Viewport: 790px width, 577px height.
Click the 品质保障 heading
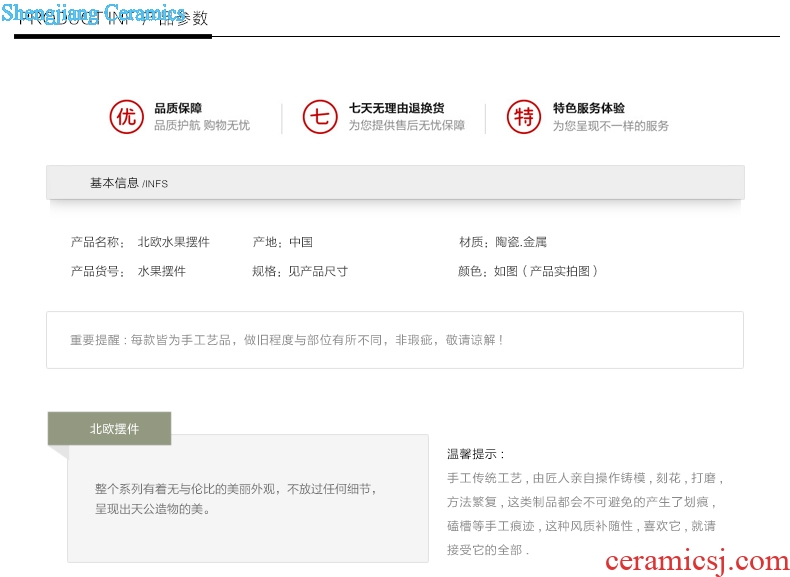178,108
